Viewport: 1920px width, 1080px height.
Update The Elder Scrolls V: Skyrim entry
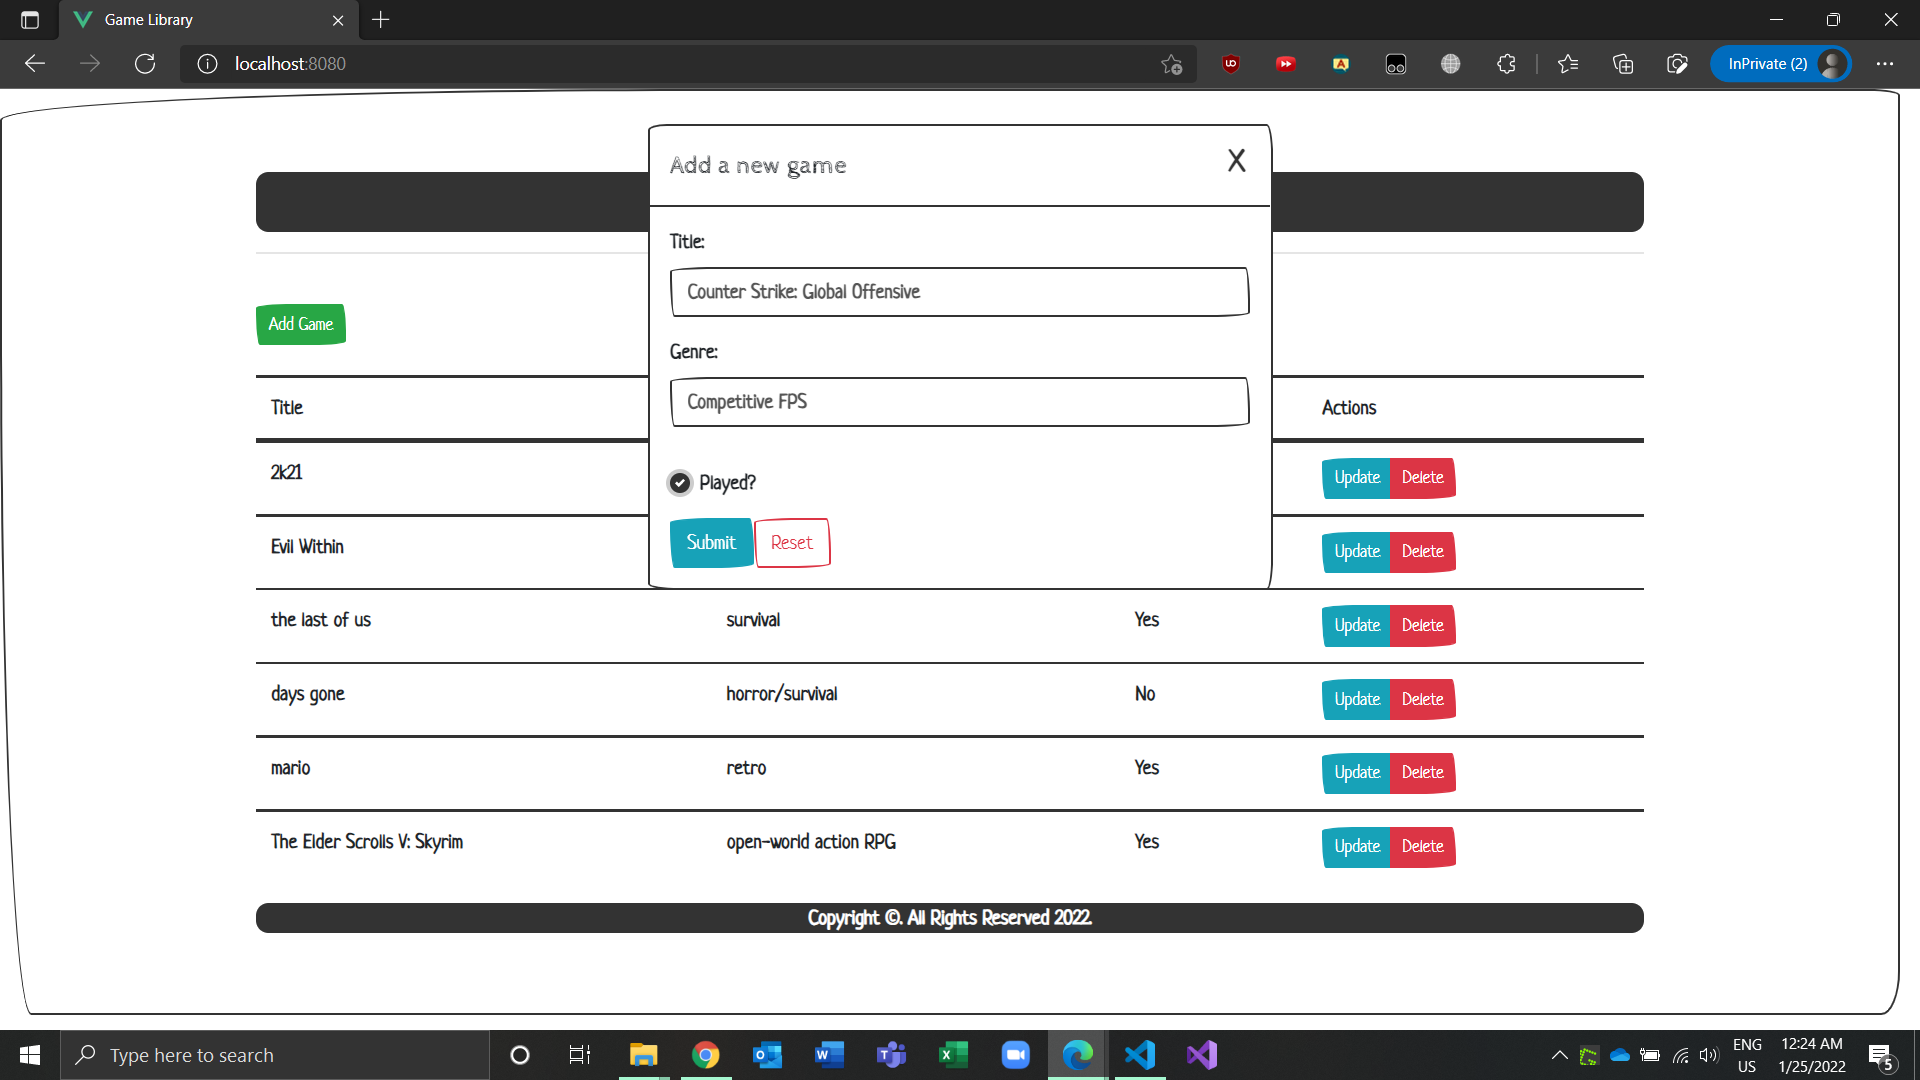point(1356,847)
